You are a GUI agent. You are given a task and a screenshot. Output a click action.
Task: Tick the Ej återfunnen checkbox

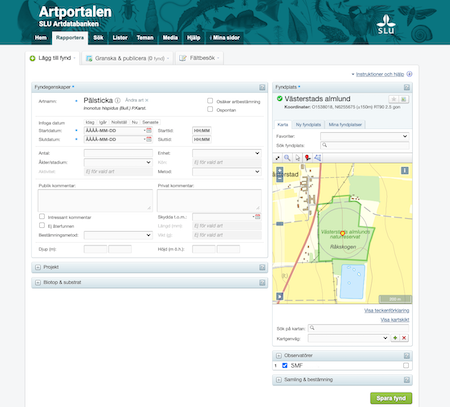coord(42,225)
